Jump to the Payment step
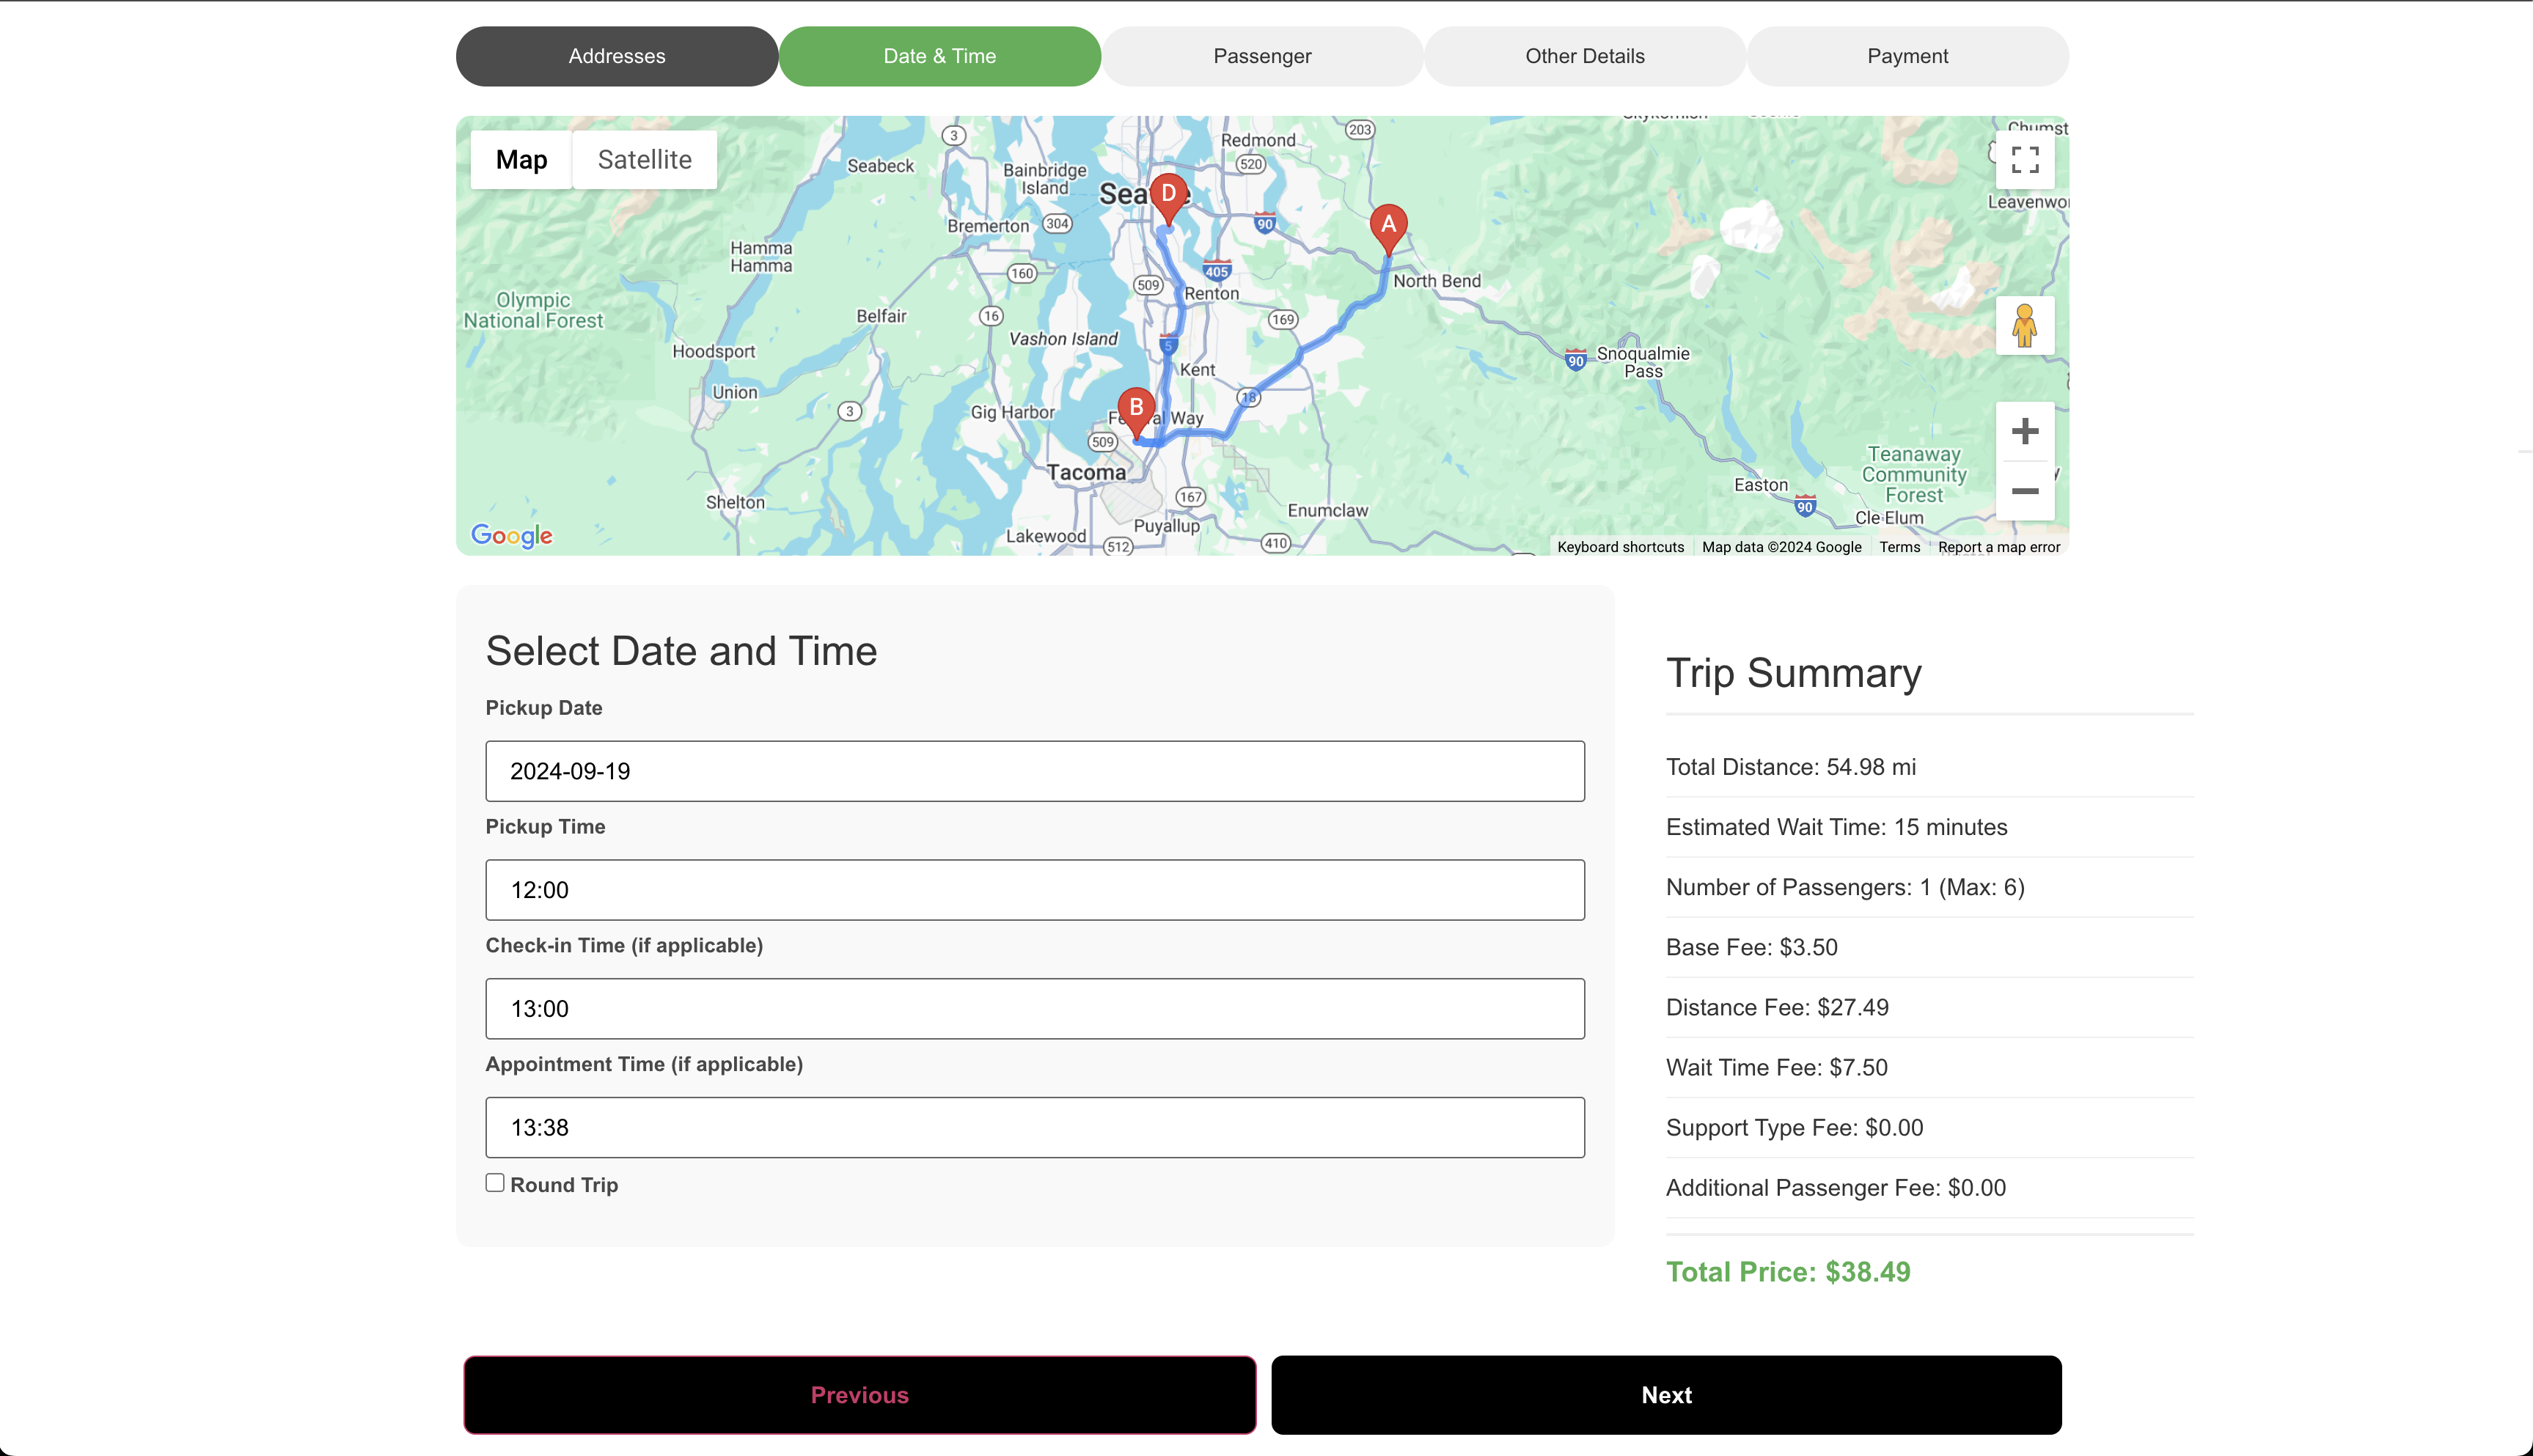The width and height of the screenshot is (2533, 1456). 1907,56
